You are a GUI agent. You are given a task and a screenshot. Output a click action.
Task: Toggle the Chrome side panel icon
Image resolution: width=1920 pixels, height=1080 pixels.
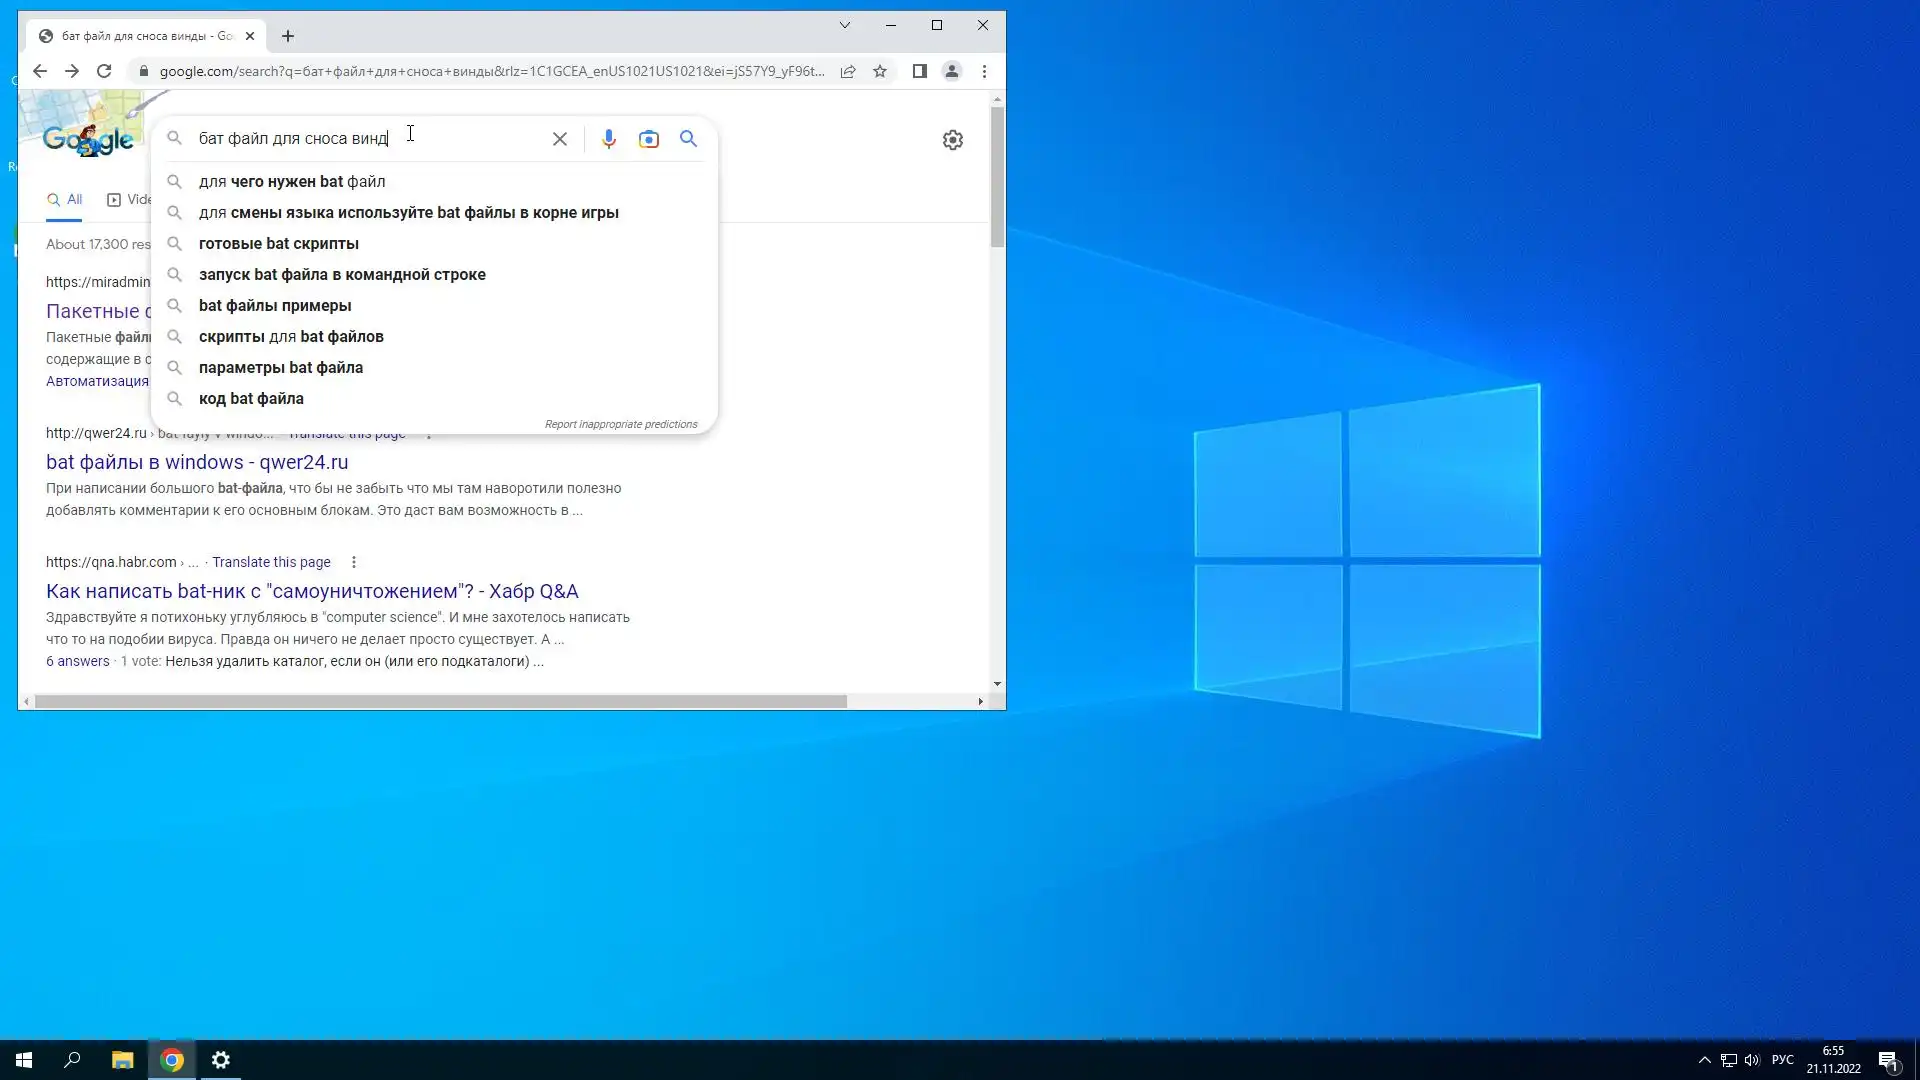(x=919, y=71)
